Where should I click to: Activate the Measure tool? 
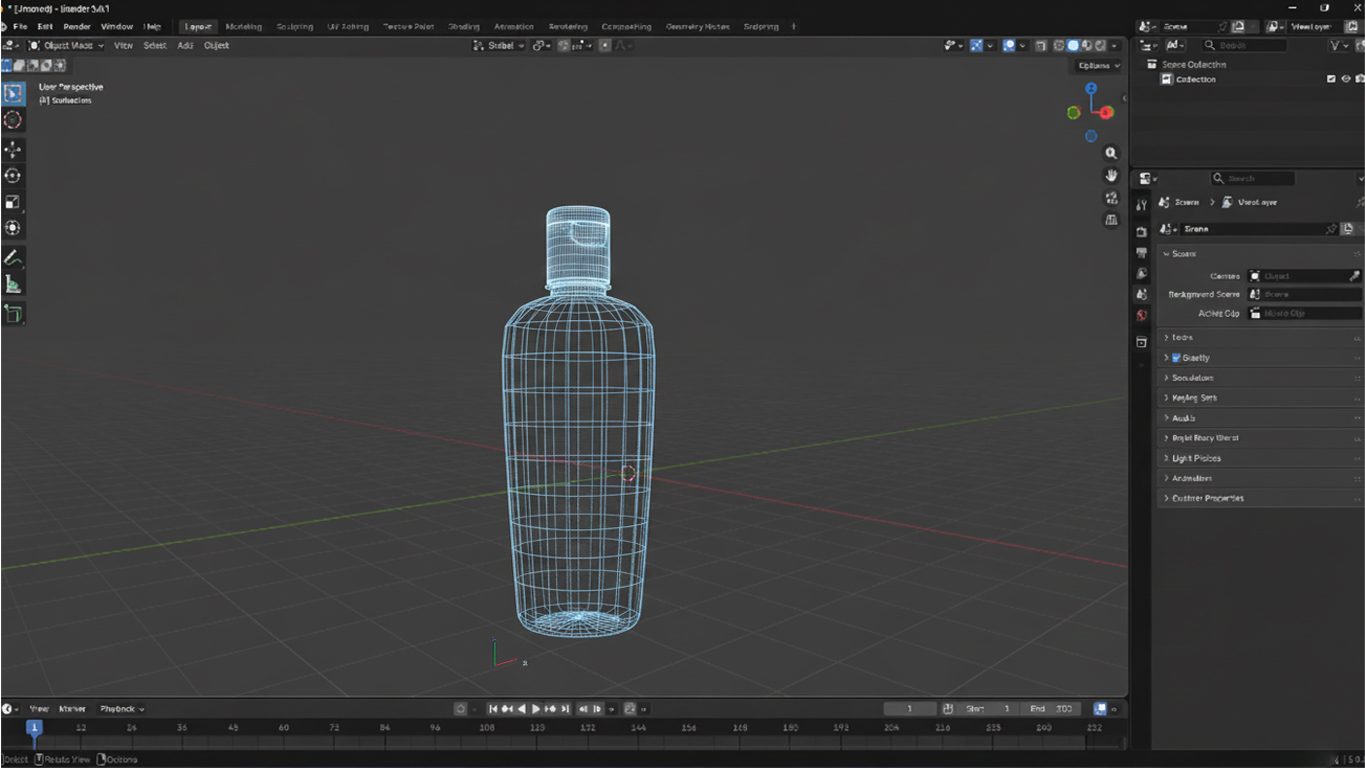(x=13, y=283)
